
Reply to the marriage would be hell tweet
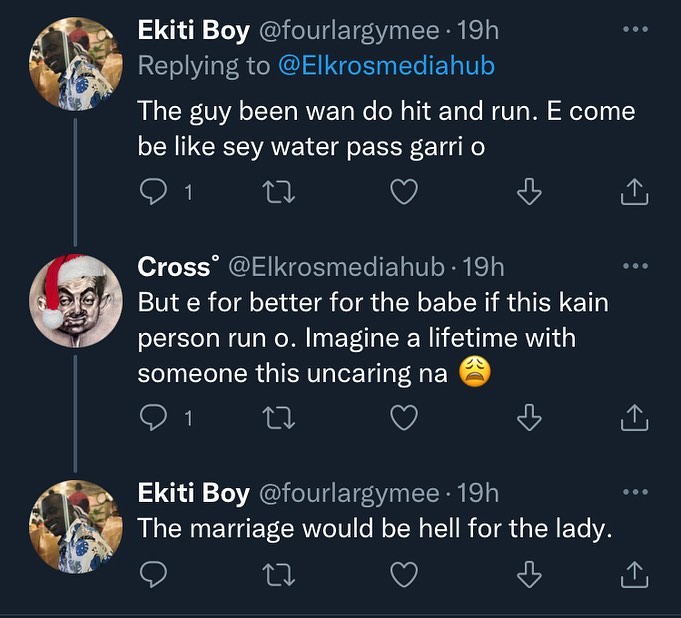pyautogui.click(x=152, y=575)
